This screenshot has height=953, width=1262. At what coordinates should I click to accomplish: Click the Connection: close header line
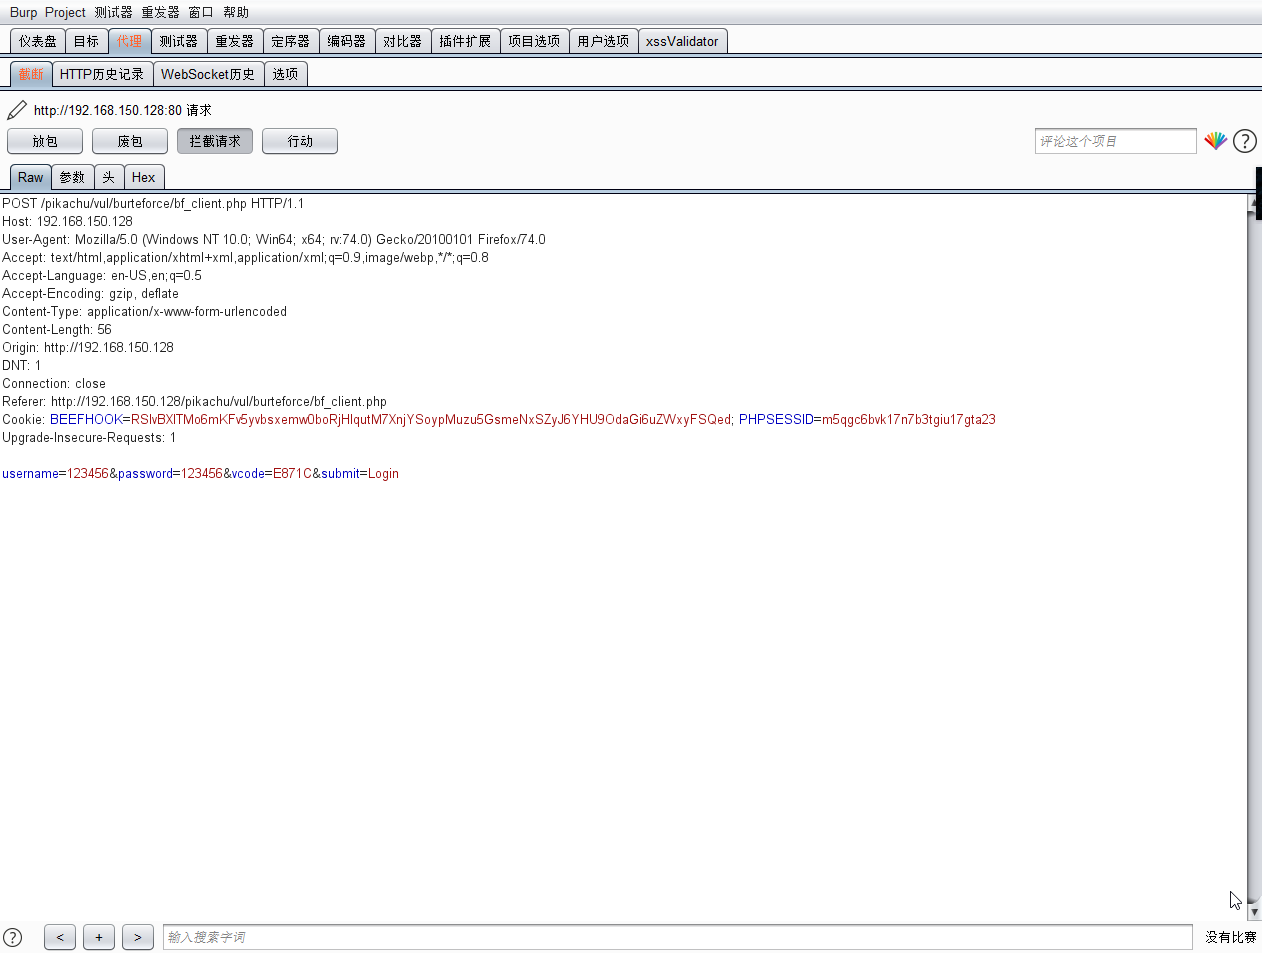[x=54, y=383]
